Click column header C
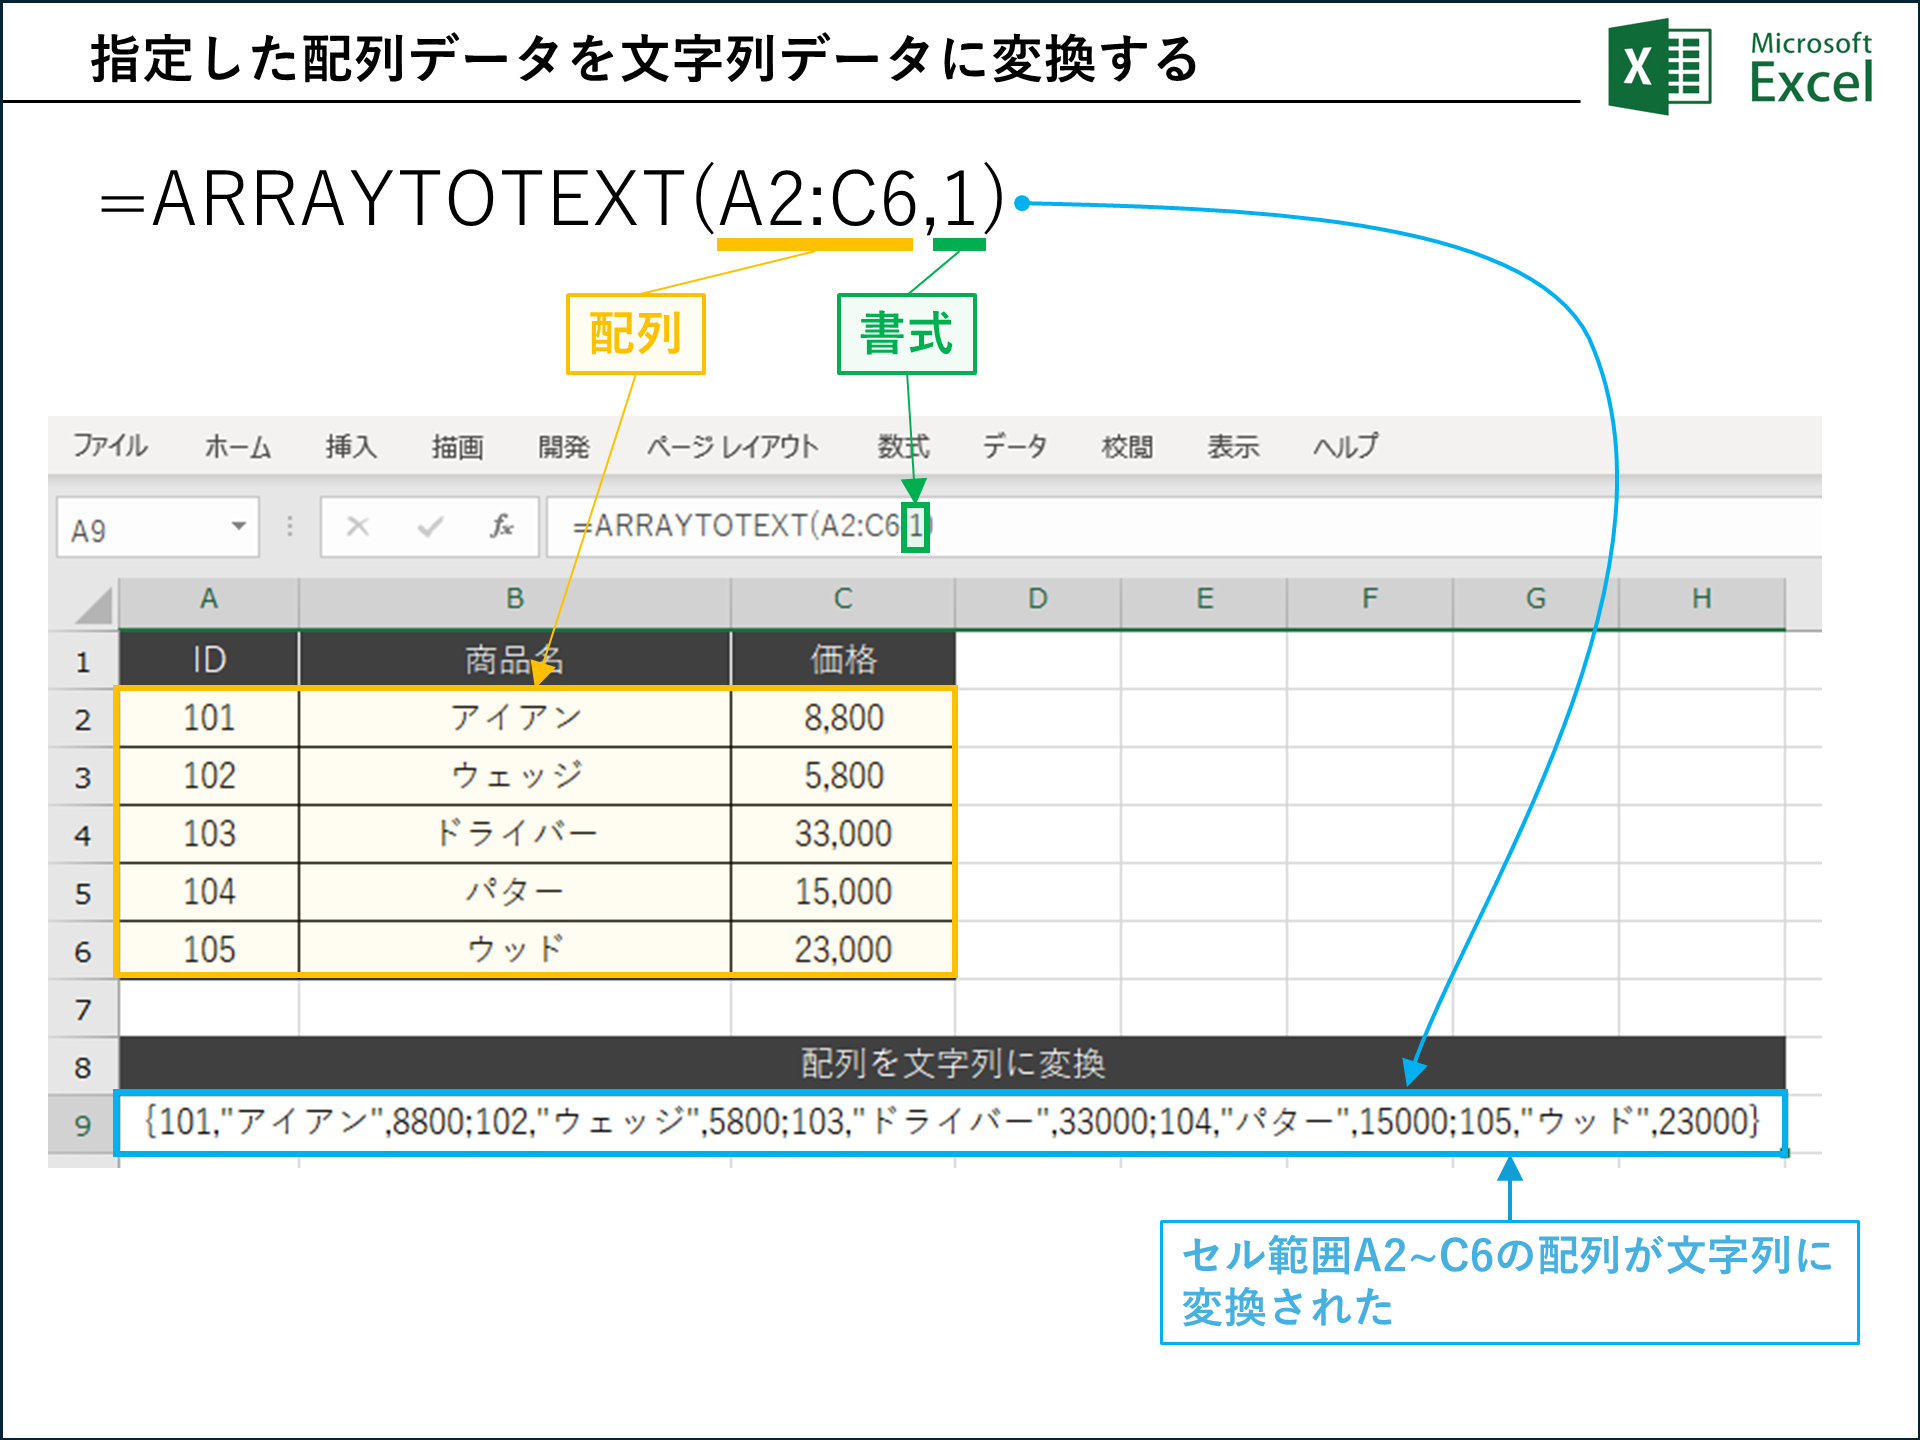The height and width of the screenshot is (1440, 1920). pos(841,600)
